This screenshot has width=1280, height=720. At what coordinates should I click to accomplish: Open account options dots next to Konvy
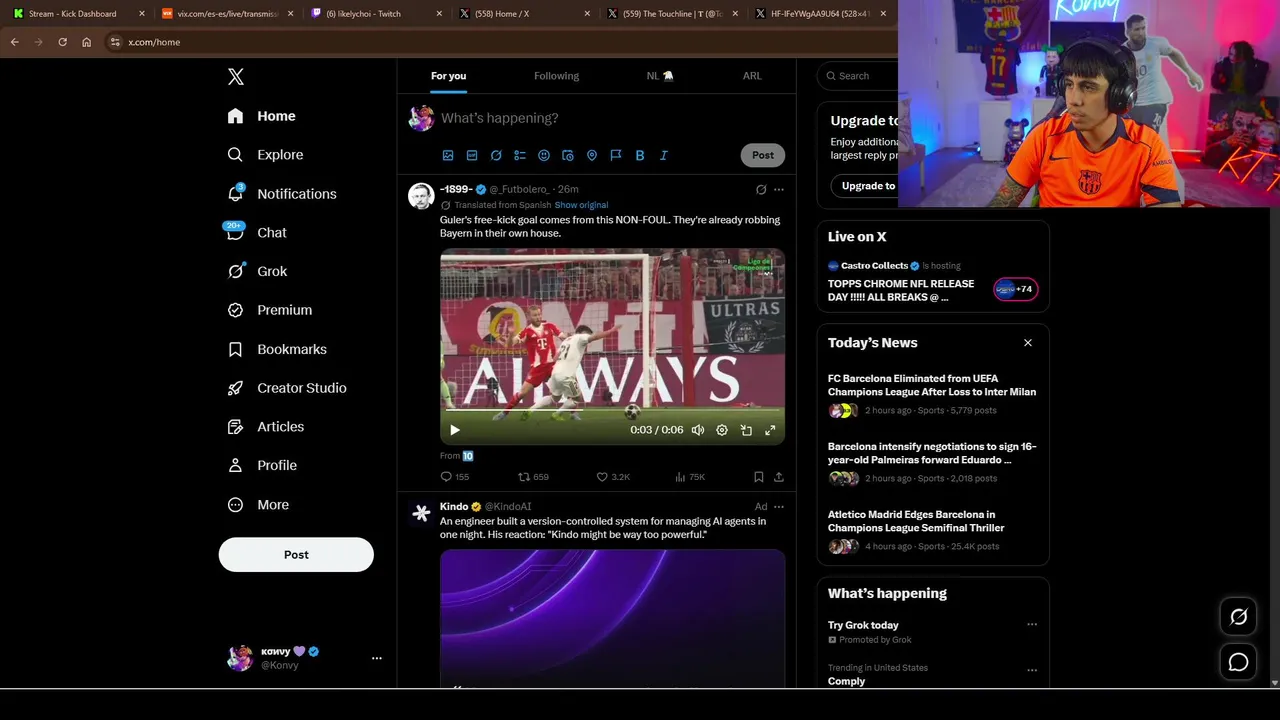pyautogui.click(x=377, y=658)
